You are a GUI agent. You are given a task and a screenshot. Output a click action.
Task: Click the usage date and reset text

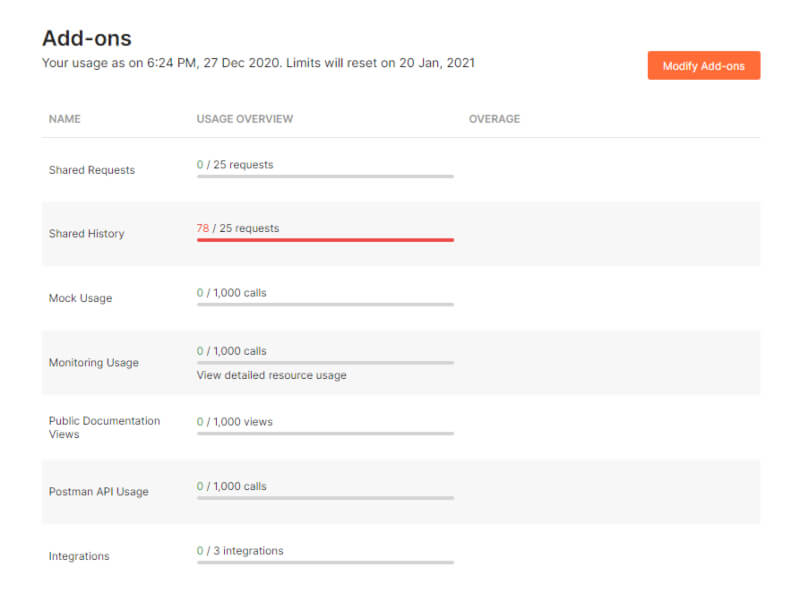click(258, 63)
